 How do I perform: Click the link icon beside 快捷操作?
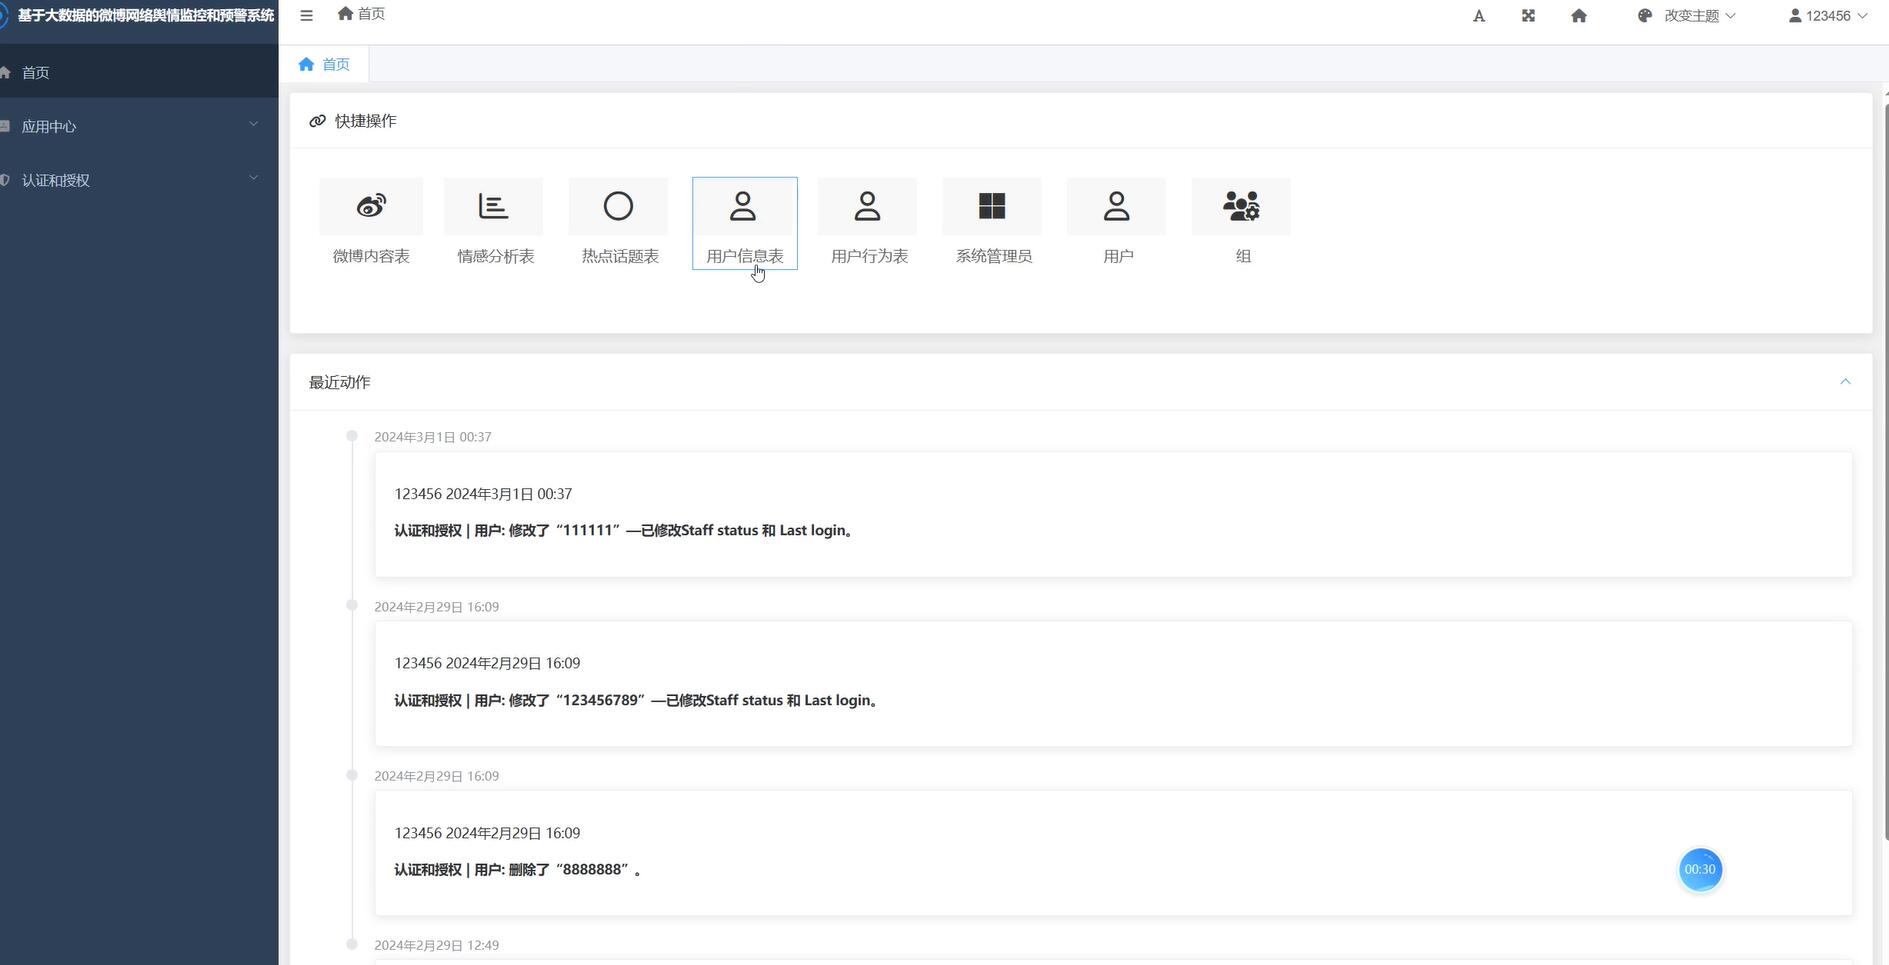click(318, 121)
